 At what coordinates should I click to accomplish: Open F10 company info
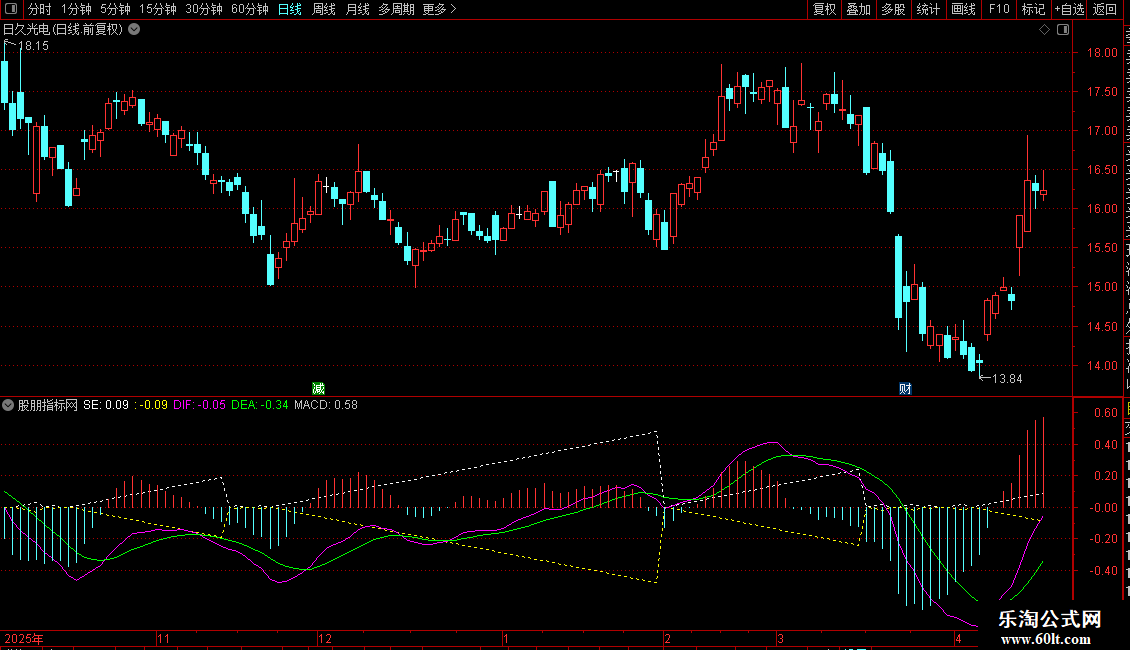[998, 9]
